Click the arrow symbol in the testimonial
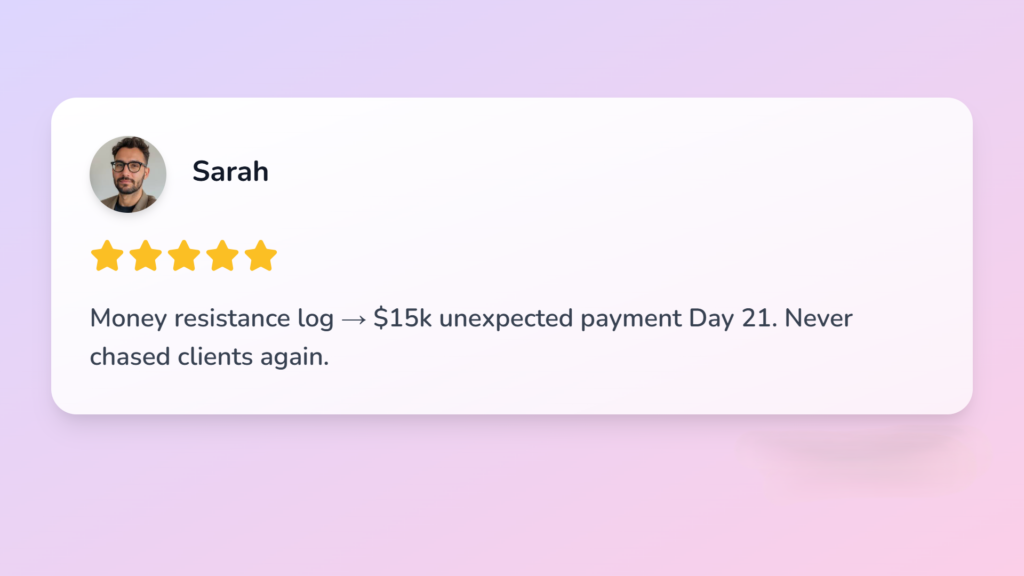The height and width of the screenshot is (576, 1024). (x=353, y=320)
